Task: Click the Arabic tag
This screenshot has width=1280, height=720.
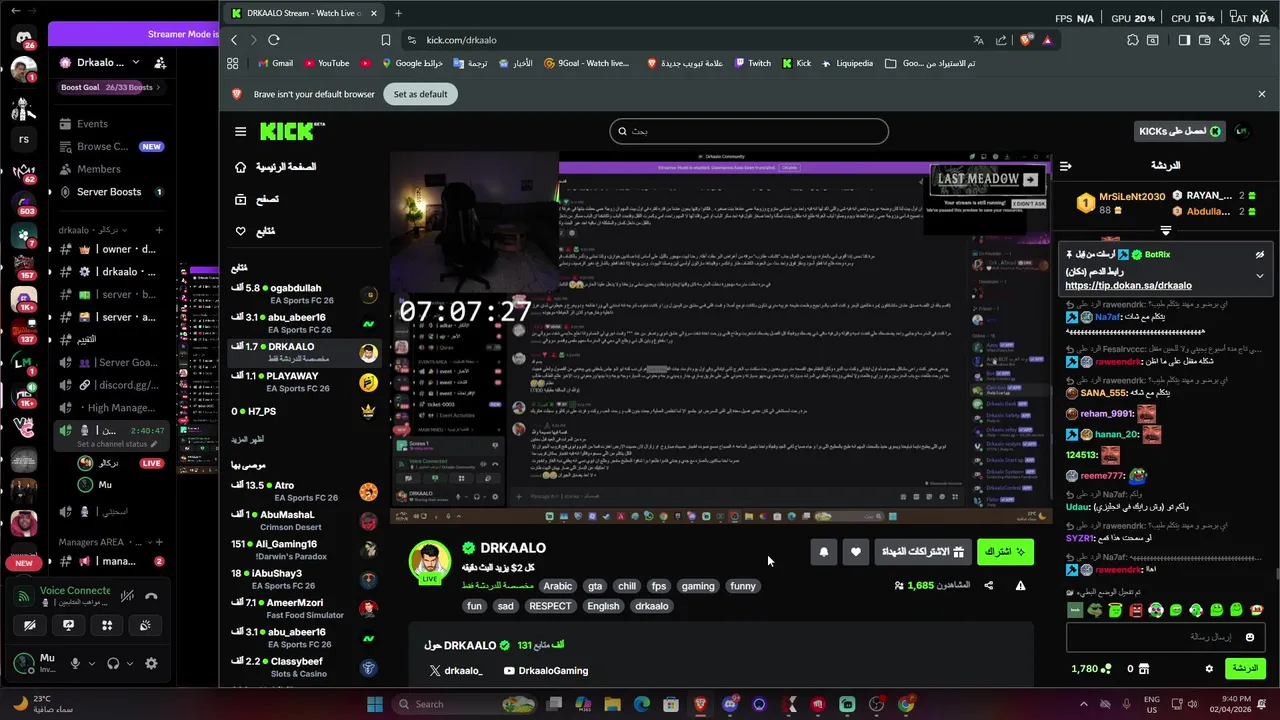Action: click(x=558, y=586)
